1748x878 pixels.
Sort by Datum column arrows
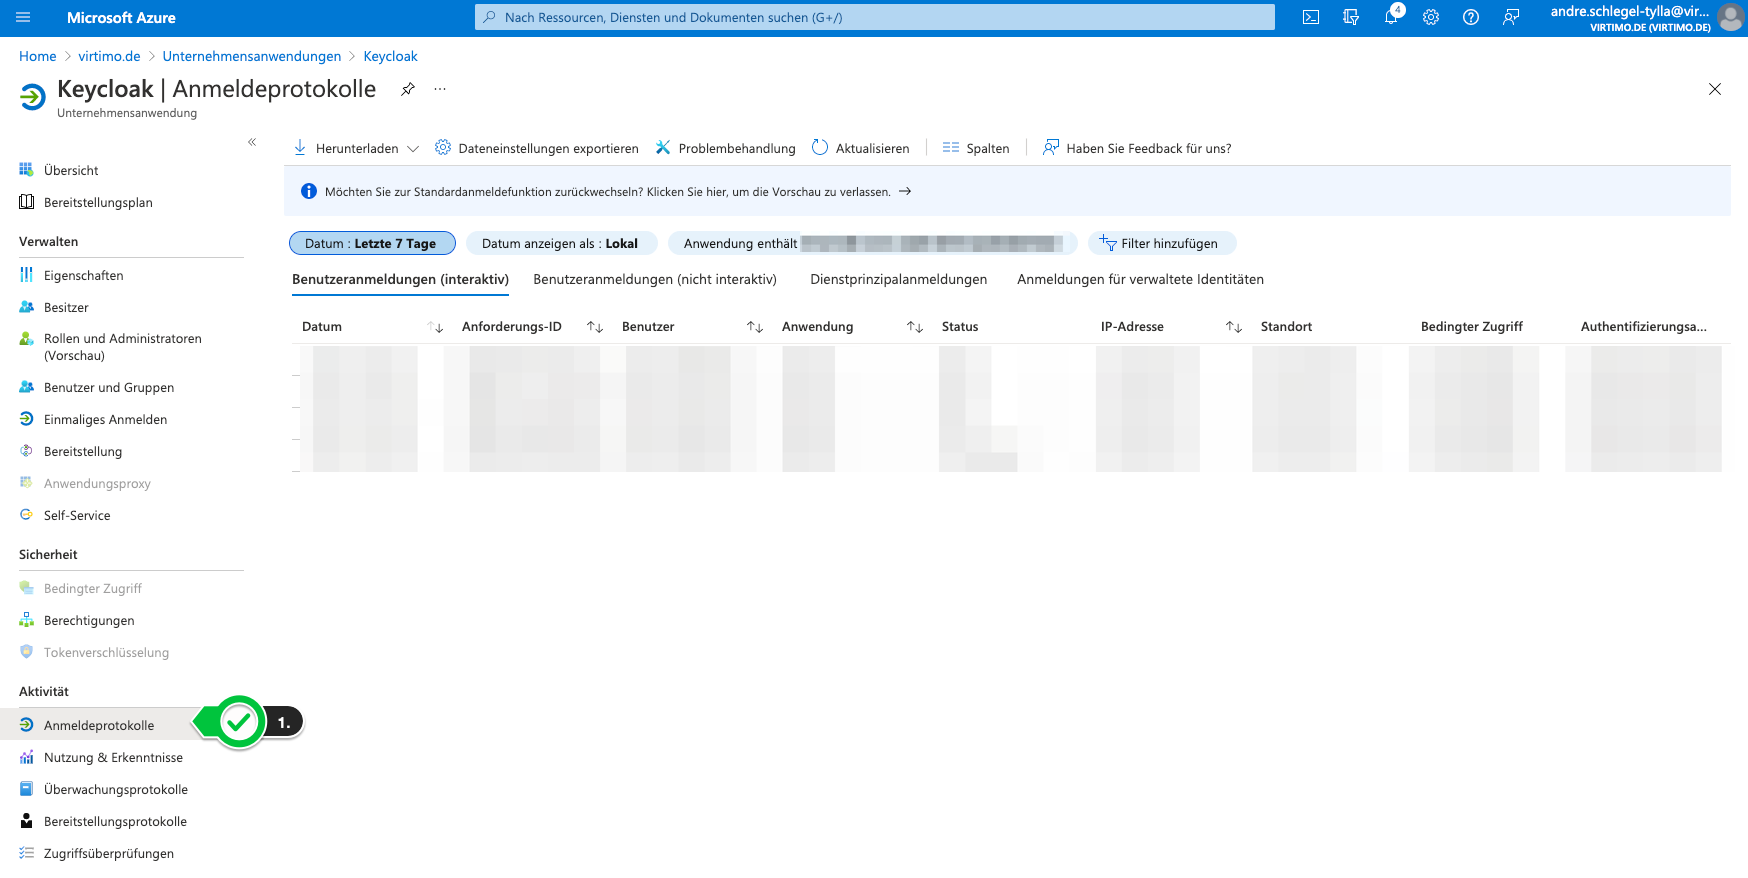(x=435, y=327)
